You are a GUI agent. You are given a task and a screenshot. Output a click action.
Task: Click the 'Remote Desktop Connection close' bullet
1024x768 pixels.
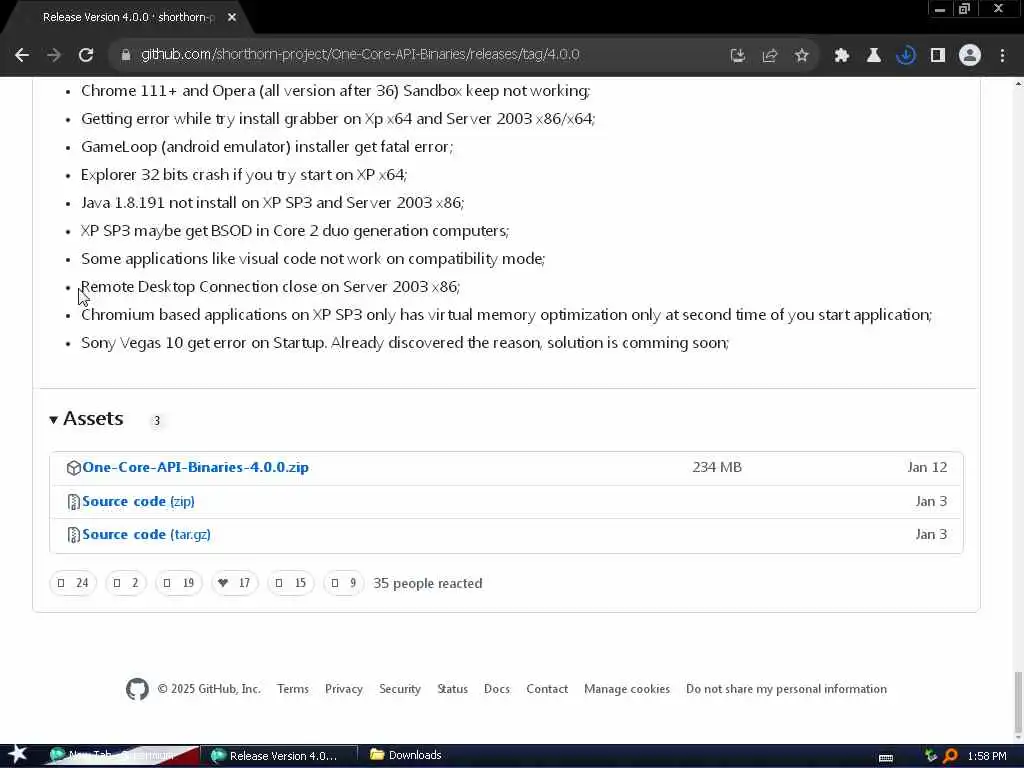pos(270,287)
